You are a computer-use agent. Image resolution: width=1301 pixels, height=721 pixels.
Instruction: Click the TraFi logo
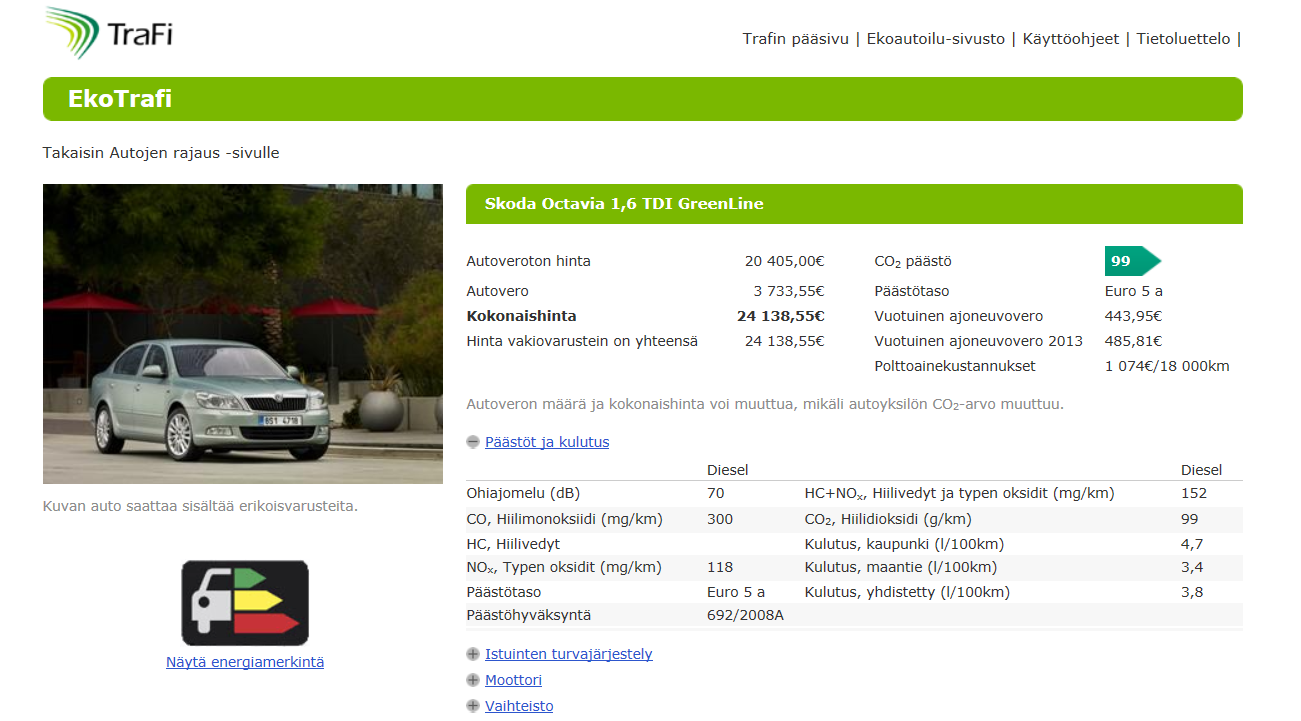click(109, 33)
